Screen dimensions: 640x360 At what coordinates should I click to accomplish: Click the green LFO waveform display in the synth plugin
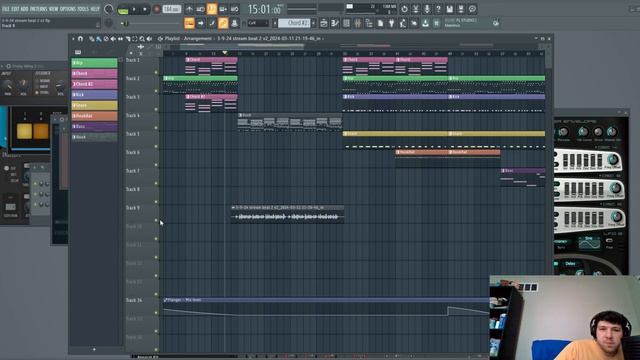tap(589, 242)
